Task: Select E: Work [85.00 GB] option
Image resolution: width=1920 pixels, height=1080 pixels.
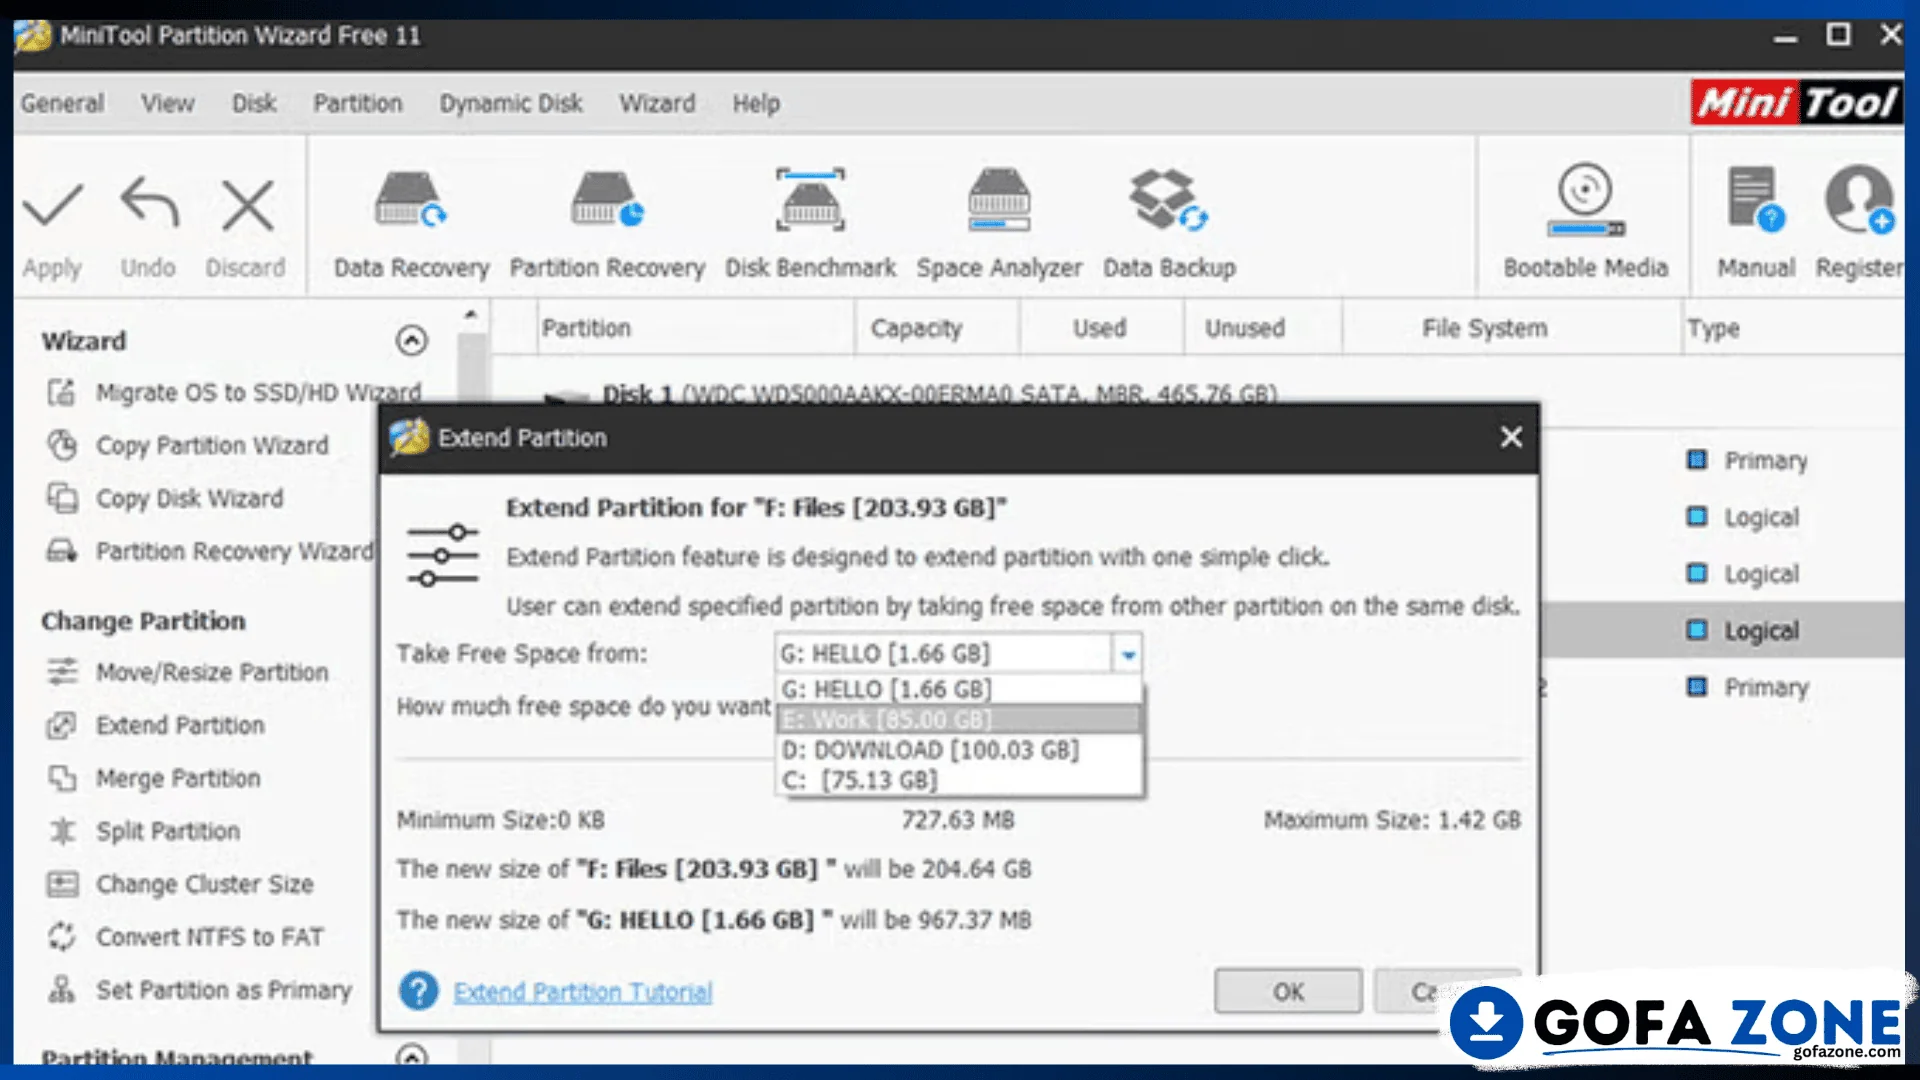Action: click(959, 719)
